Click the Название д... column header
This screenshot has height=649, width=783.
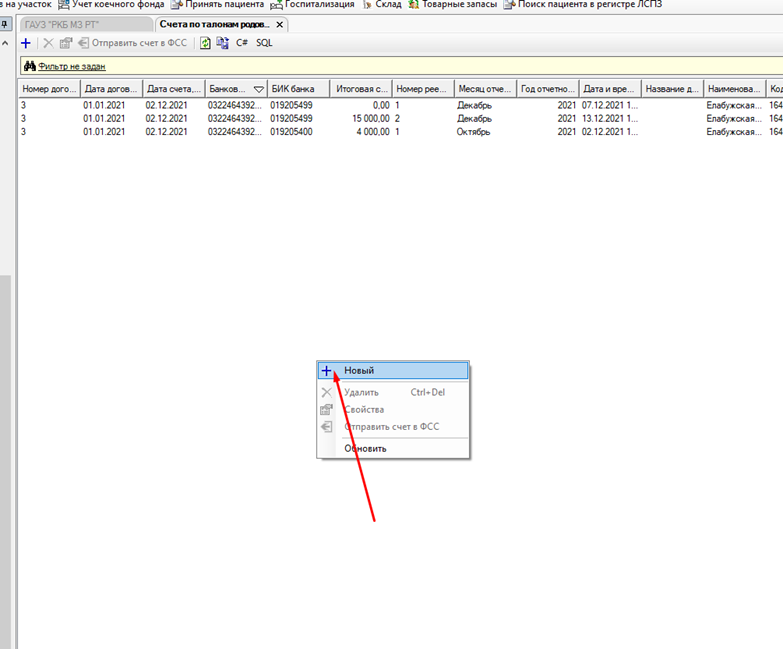(x=672, y=89)
